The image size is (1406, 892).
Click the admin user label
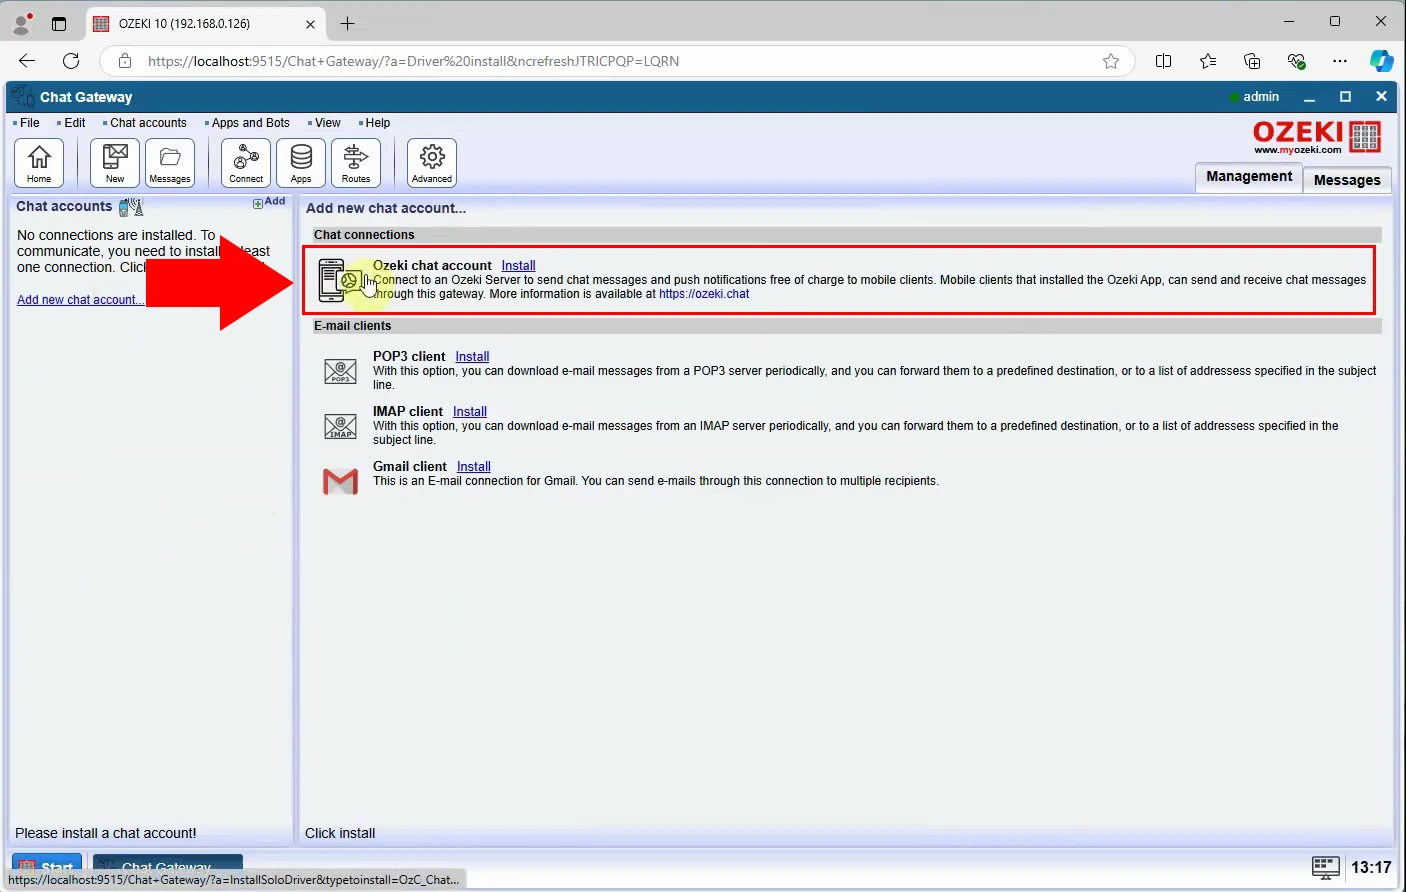[1261, 97]
